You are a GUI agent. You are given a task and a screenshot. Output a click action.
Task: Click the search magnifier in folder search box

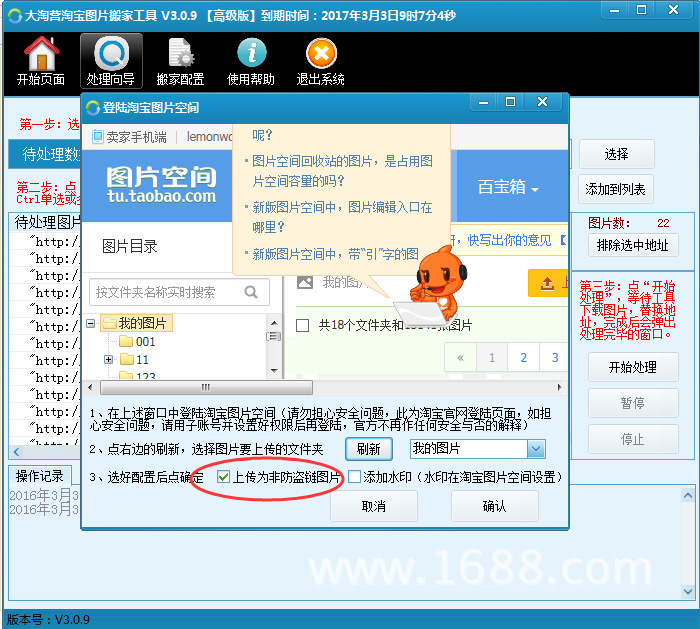click(x=251, y=292)
